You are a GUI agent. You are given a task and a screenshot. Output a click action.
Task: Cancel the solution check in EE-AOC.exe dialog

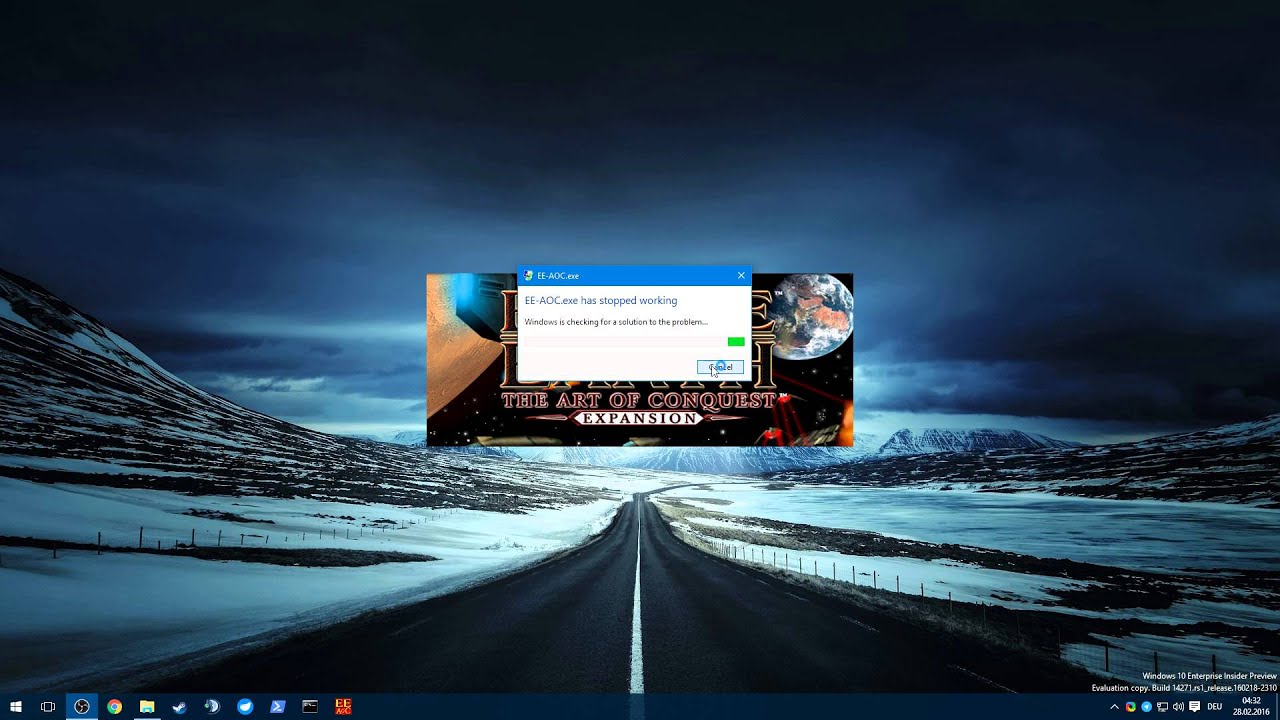pos(720,367)
